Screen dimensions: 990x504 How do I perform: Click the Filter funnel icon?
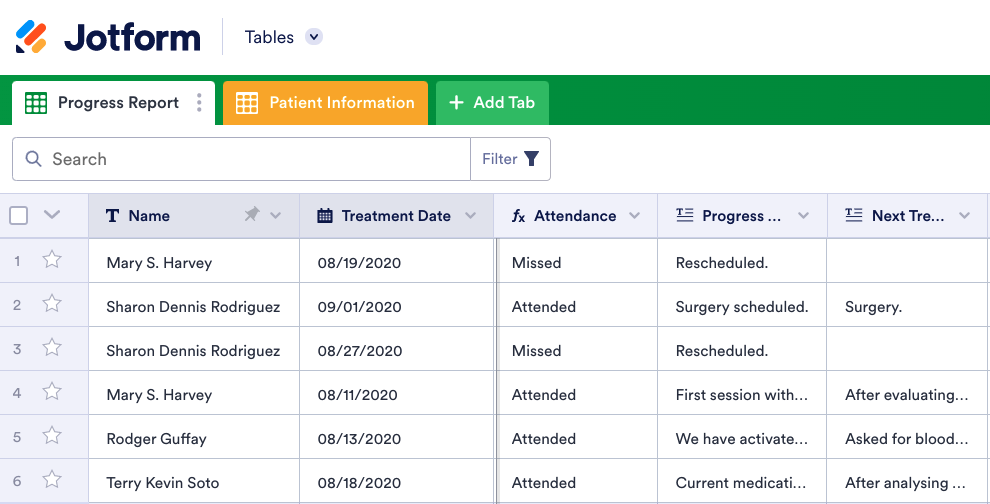531,159
